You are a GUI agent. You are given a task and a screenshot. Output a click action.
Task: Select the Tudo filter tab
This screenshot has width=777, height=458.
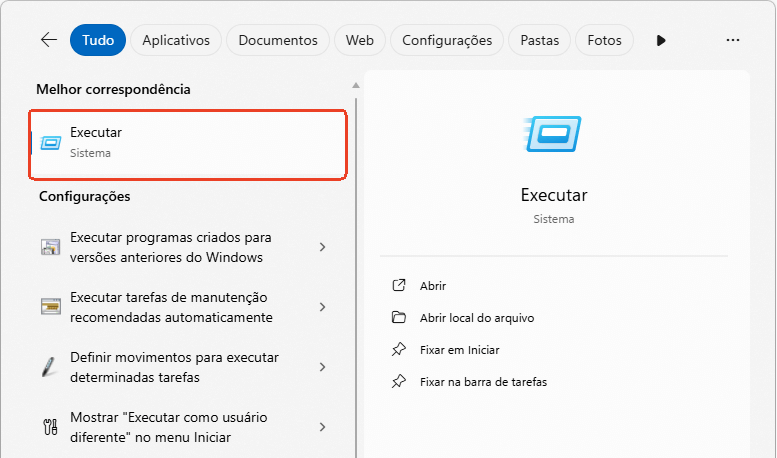(x=98, y=40)
